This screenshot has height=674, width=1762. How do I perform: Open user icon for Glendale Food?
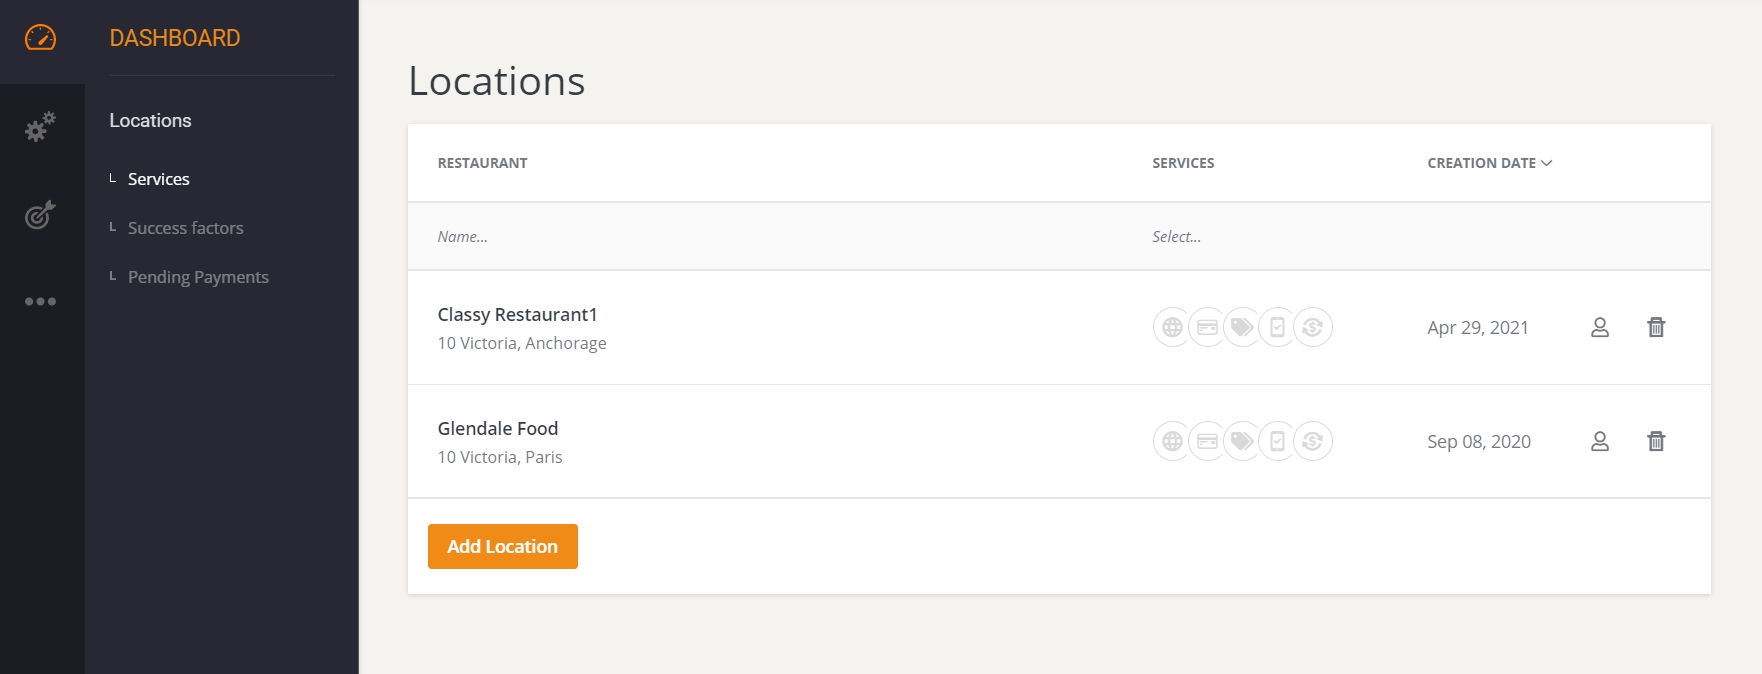point(1599,441)
